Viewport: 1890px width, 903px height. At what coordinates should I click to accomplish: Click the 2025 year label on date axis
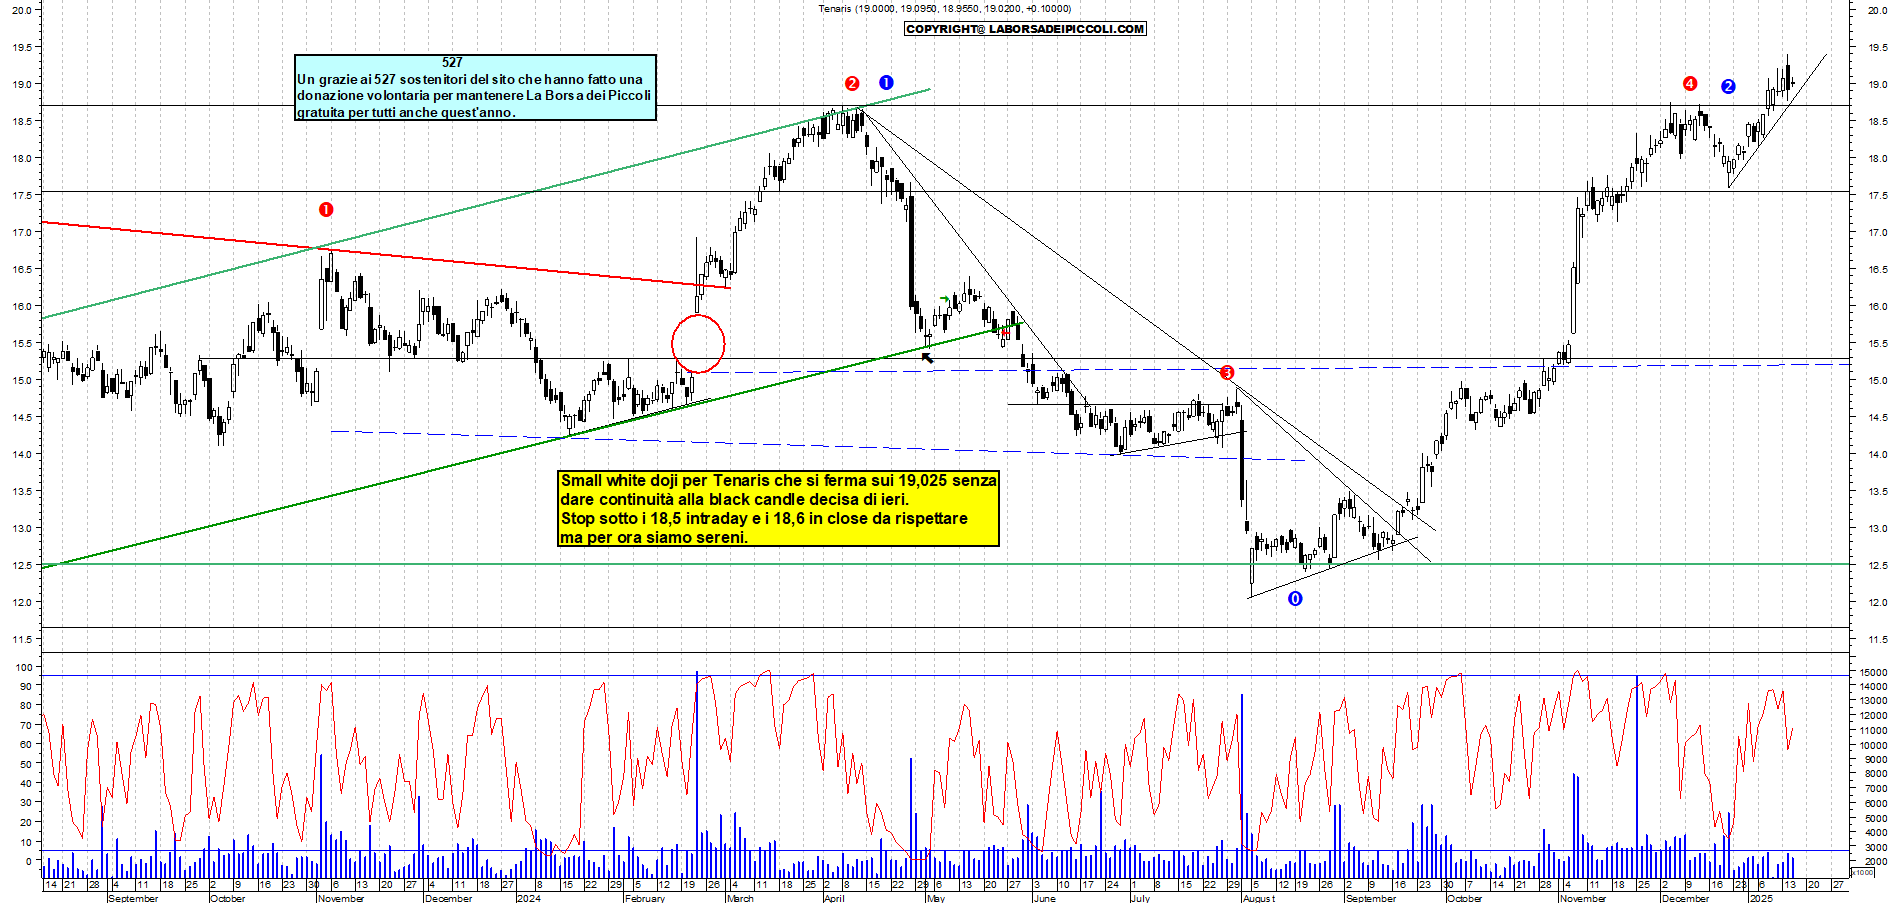coord(1761,898)
